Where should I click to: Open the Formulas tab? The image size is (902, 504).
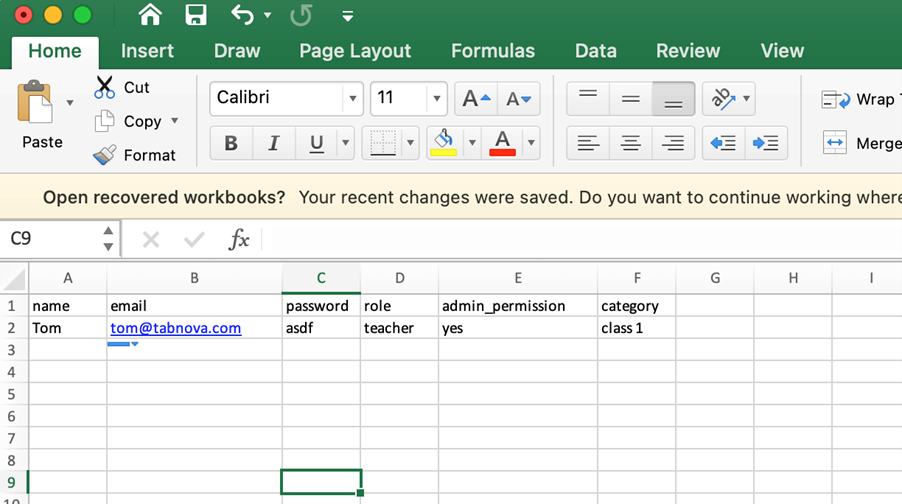[493, 51]
